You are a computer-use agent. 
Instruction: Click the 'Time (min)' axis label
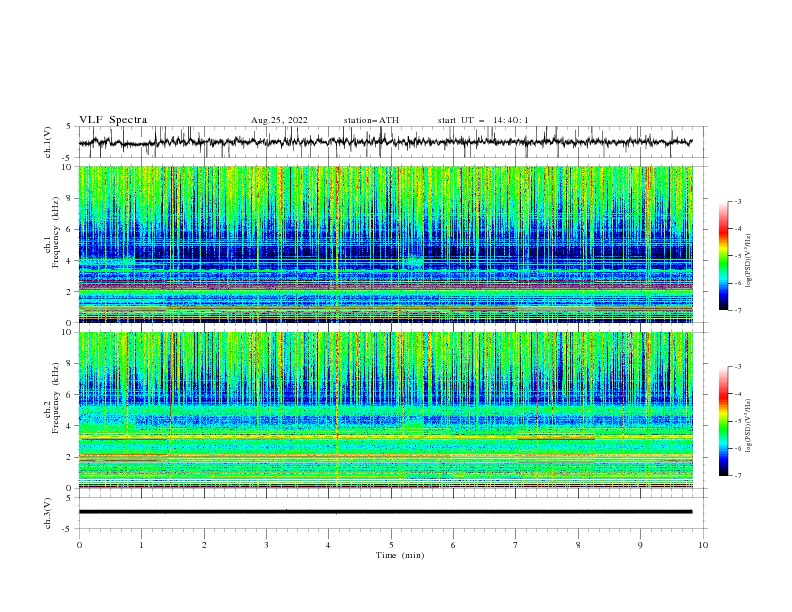[400, 555]
